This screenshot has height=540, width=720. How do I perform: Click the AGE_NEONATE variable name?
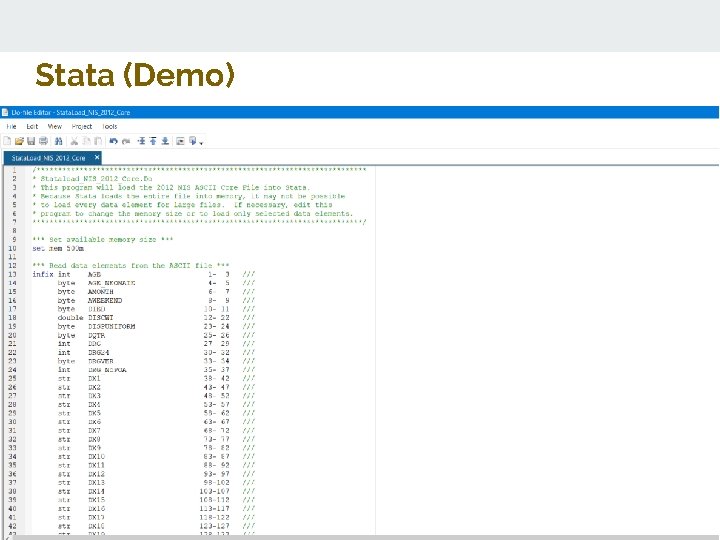(112, 283)
